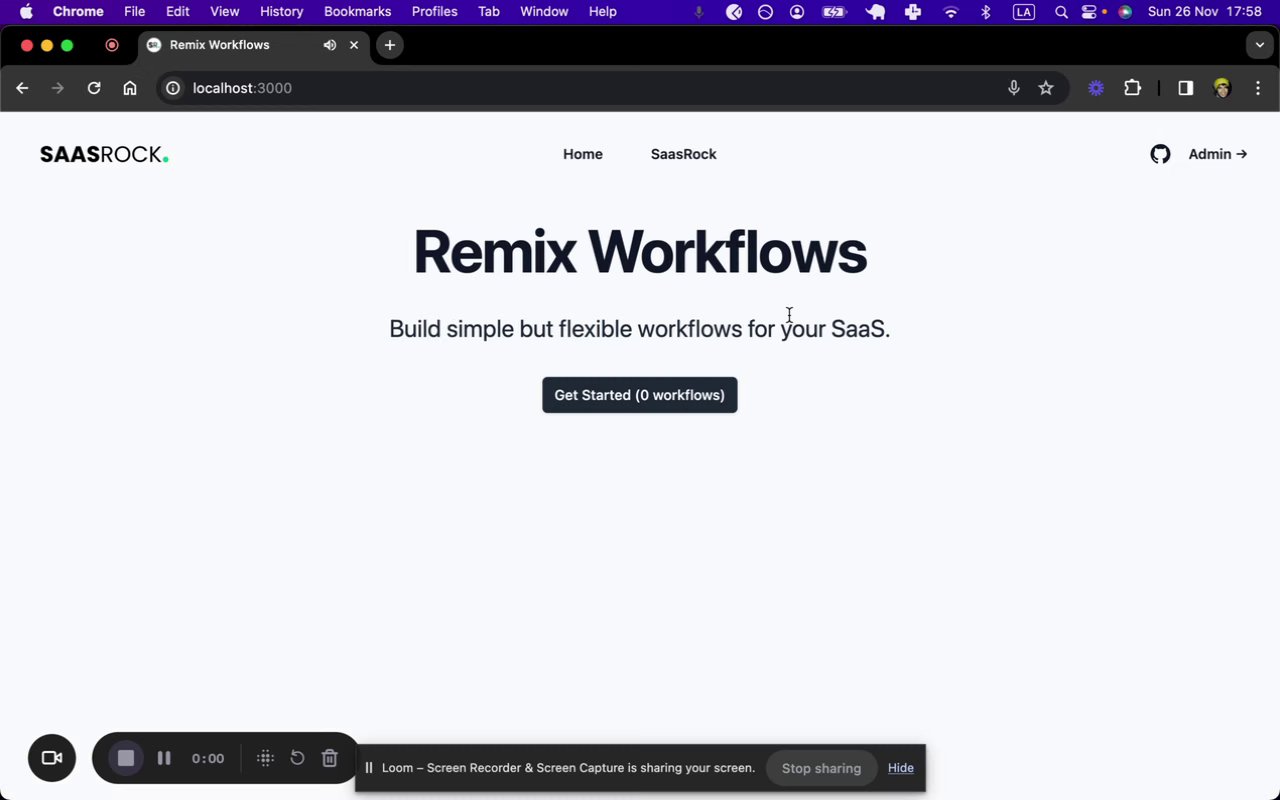Viewport: 1280px width, 800px height.
Task: Bookmark this page with the star icon
Action: pyautogui.click(x=1046, y=88)
